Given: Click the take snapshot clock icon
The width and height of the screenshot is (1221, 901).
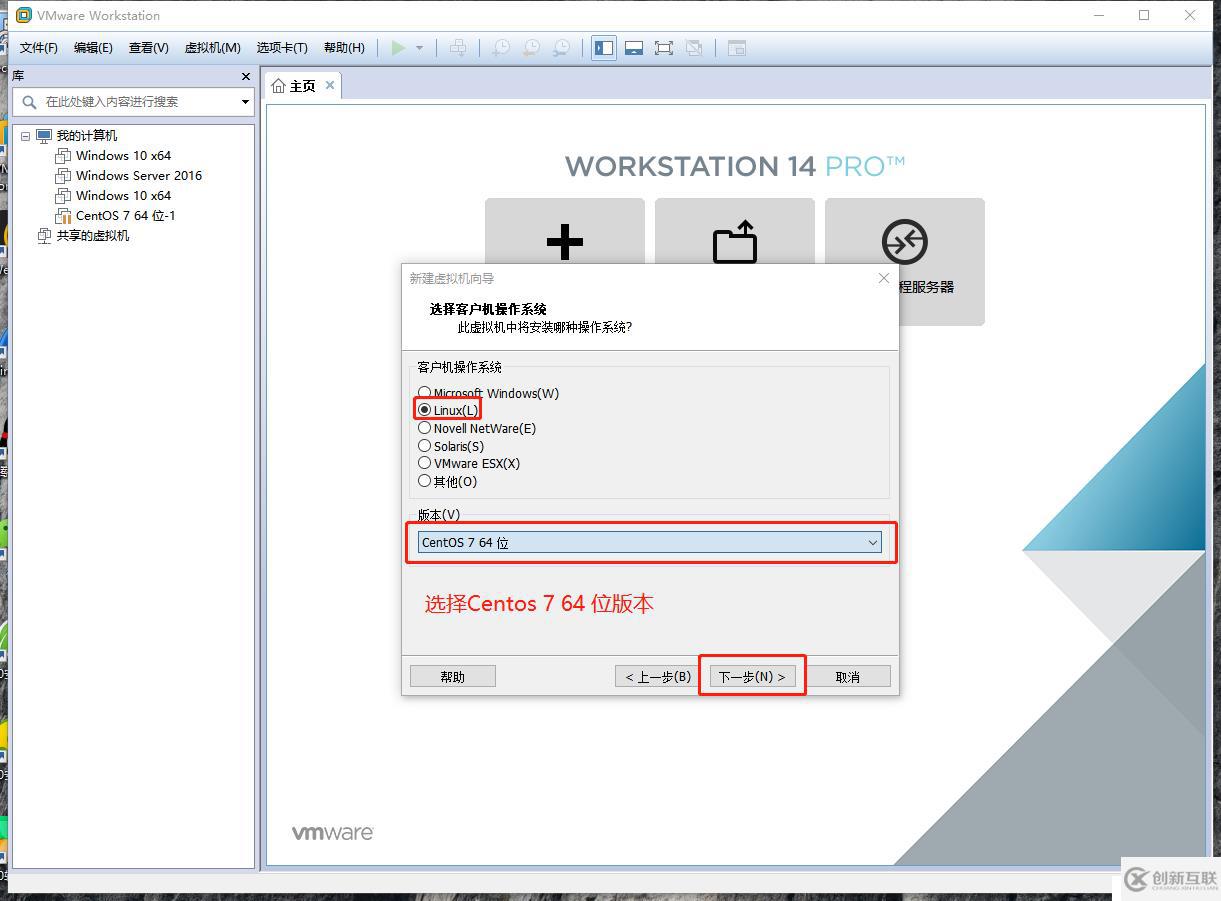Looking at the screenshot, I should [500, 48].
